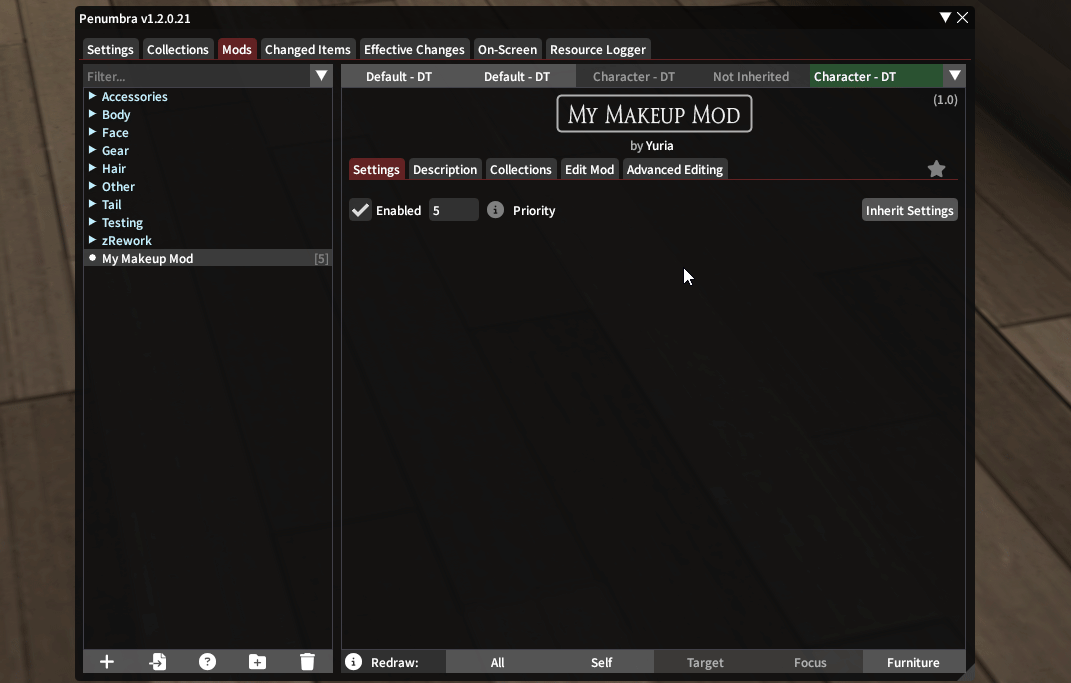
Task: Uncheck the Enabled checkbox
Action: (x=360, y=210)
